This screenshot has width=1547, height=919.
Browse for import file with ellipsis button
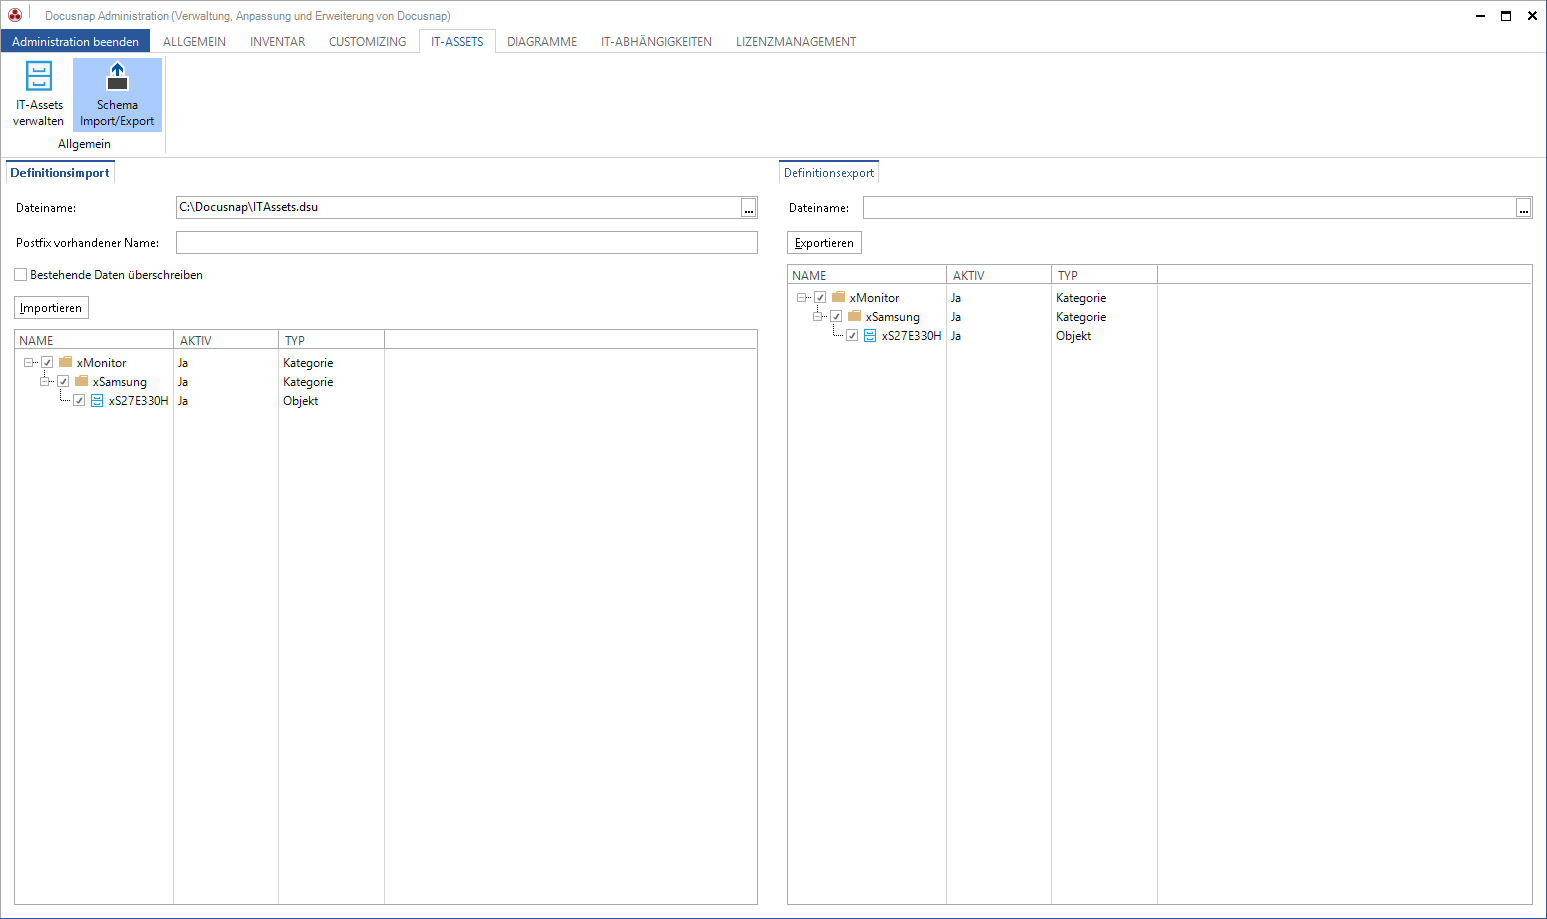click(x=748, y=208)
